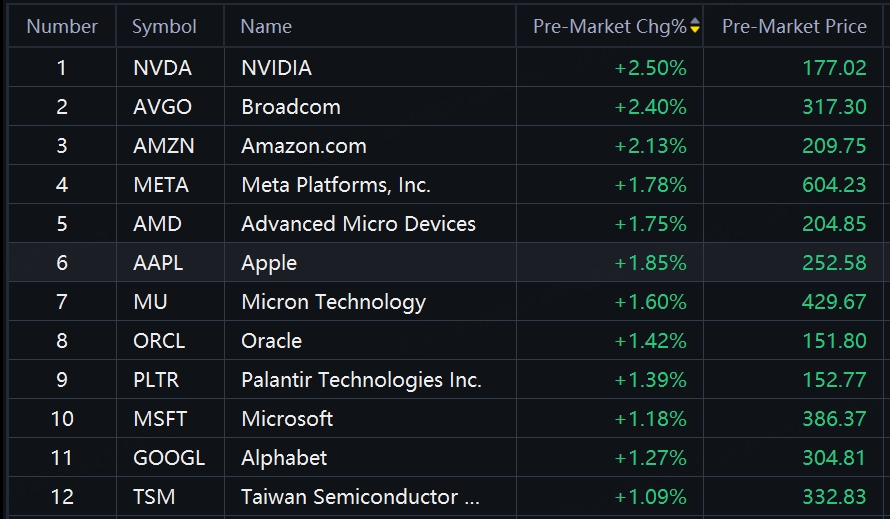Viewport: 890px width, 519px height.
Task: Sort by the Symbol column header
Action: (164, 27)
